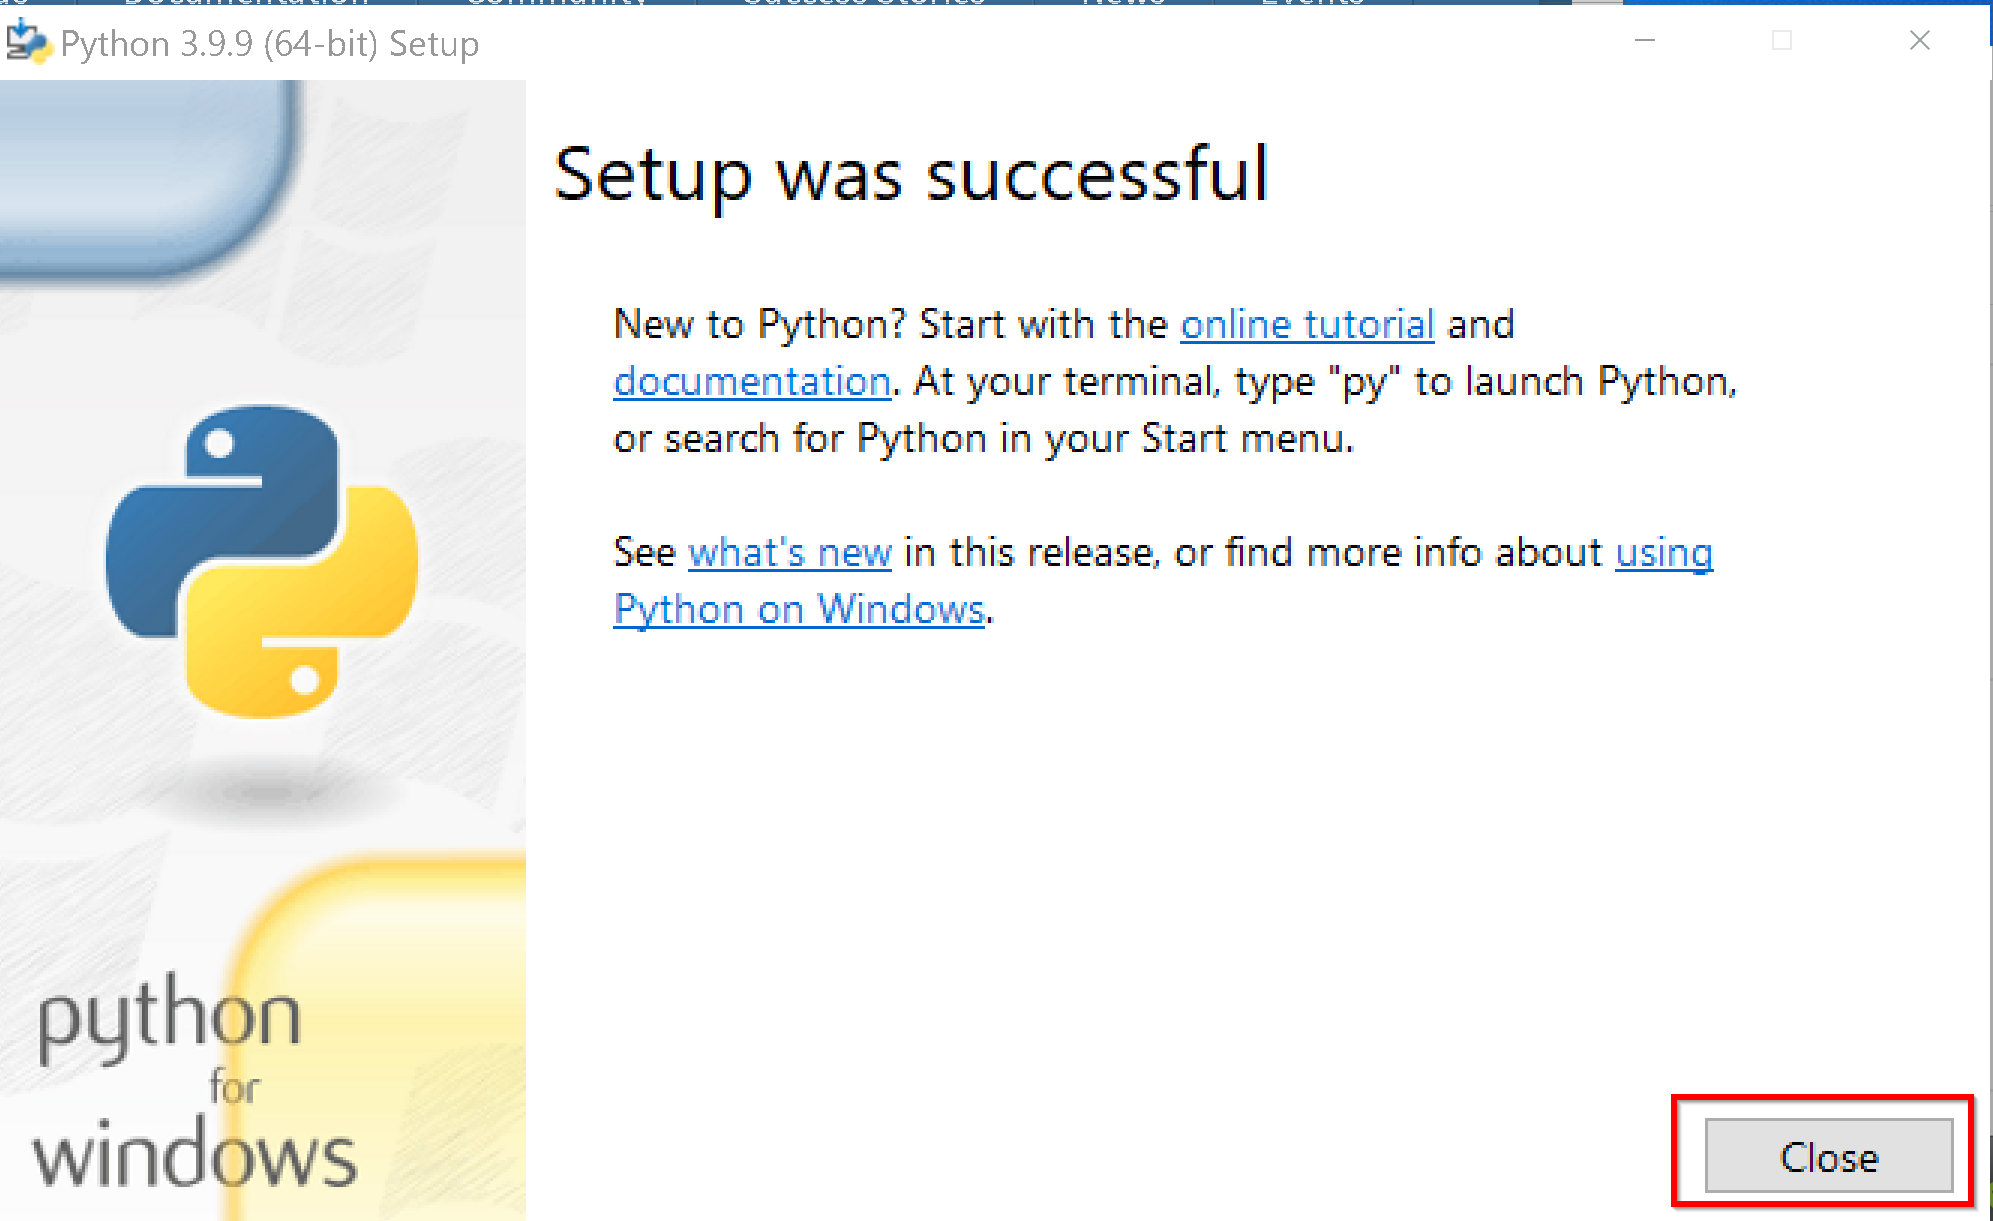The width and height of the screenshot is (1993, 1221).
Task: Open the documentation link
Action: tap(752, 382)
